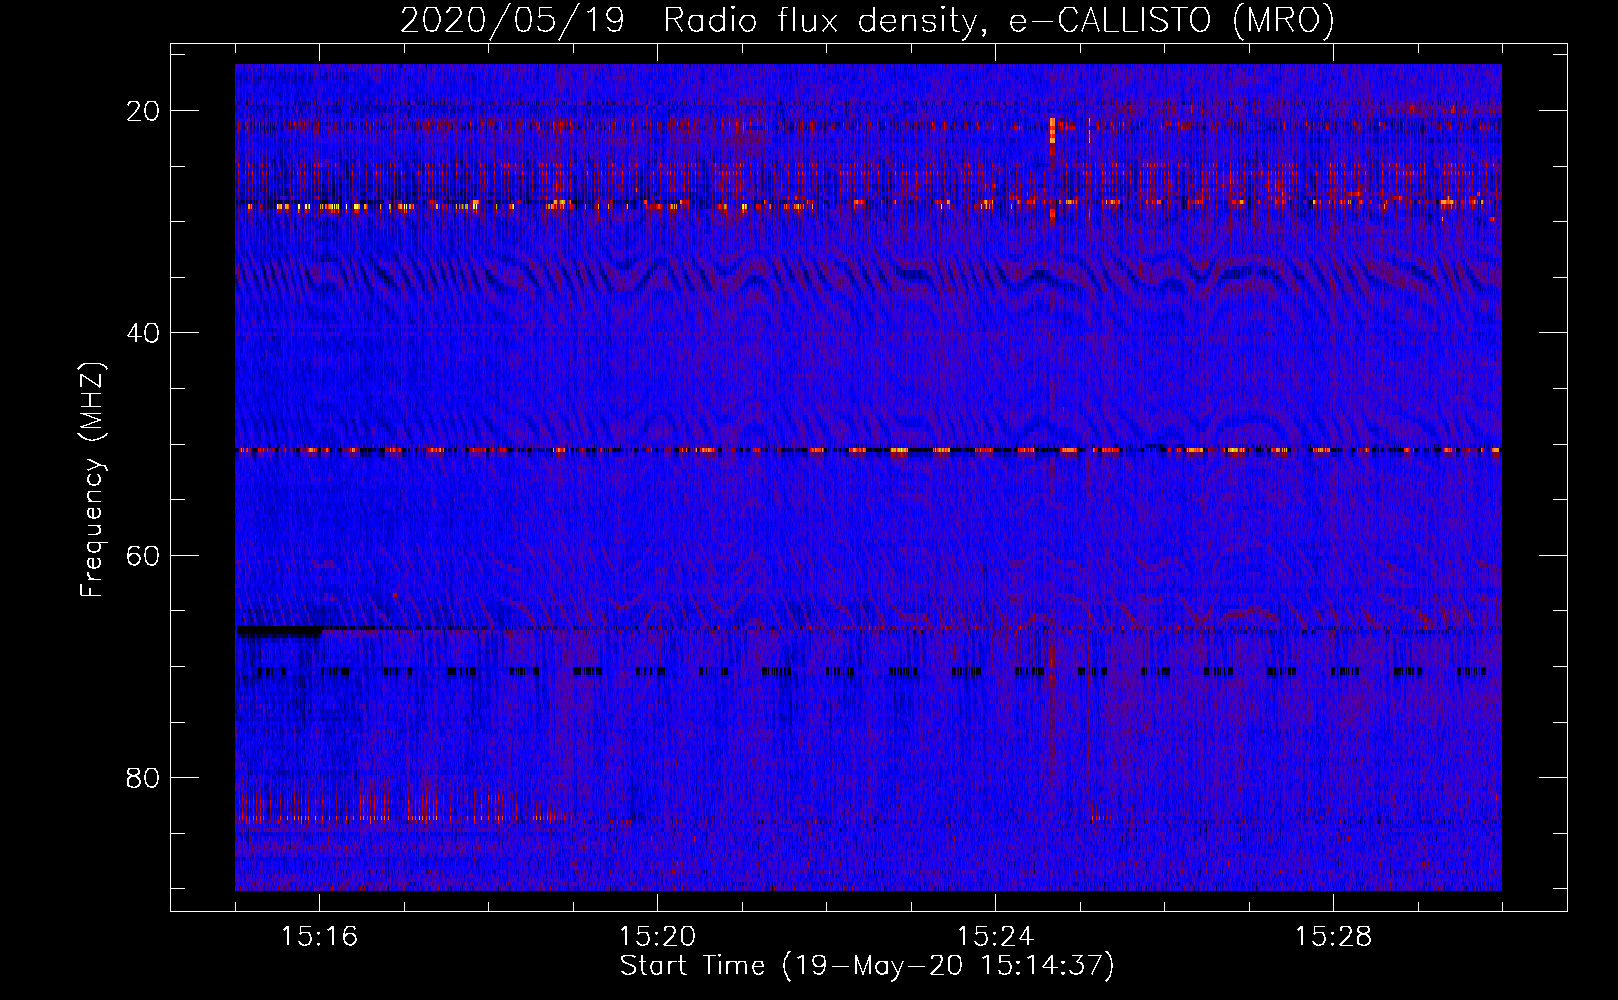Click the time tick label "15:20"
Viewport: 1618px width, 1000px height.
point(657,937)
